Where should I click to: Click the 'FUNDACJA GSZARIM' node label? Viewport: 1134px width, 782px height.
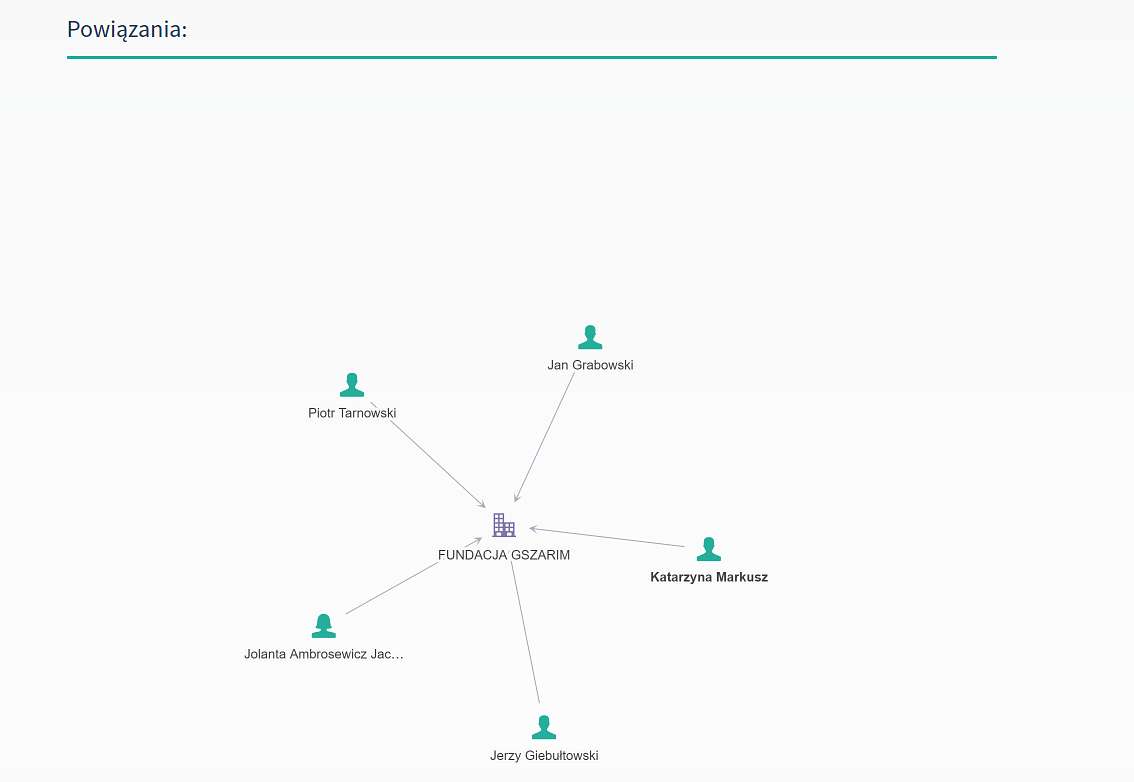504,555
